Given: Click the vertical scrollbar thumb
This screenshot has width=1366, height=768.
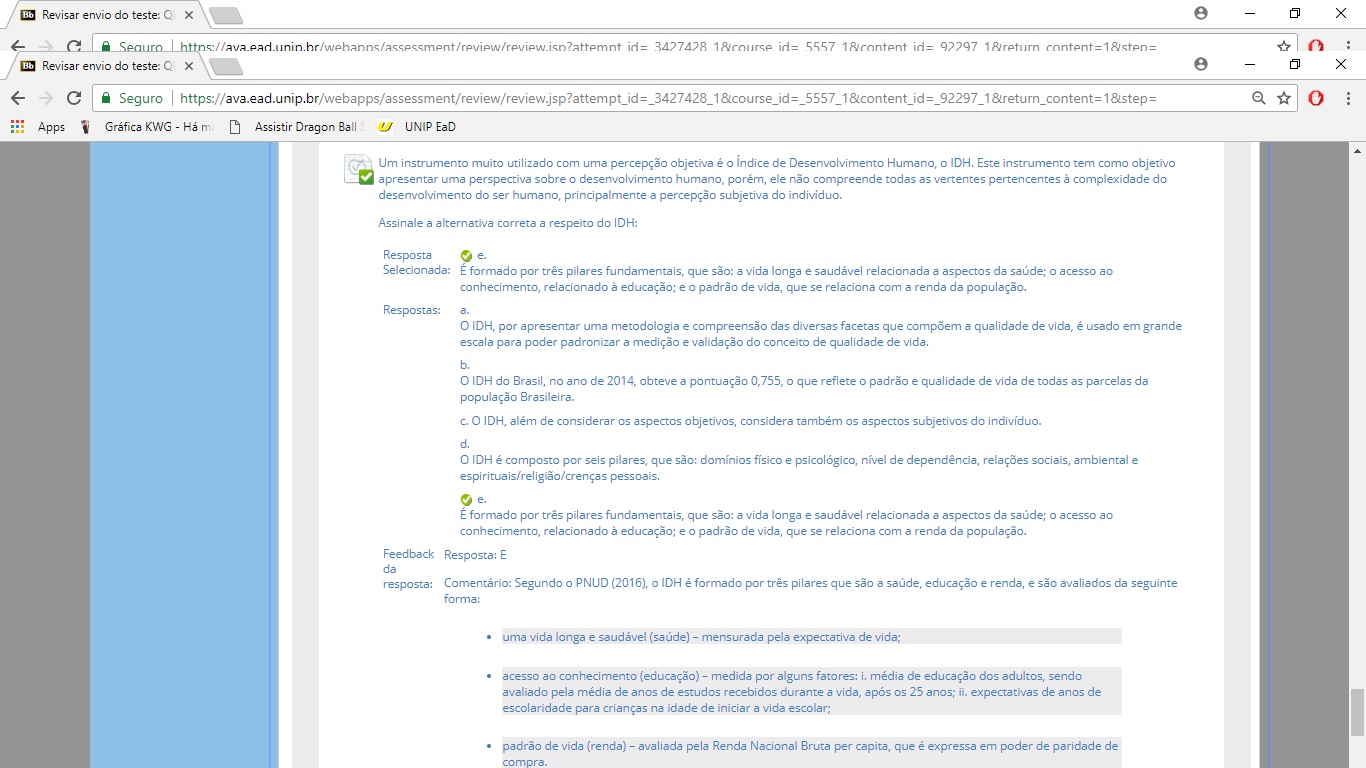Looking at the screenshot, I should click(x=1357, y=712).
